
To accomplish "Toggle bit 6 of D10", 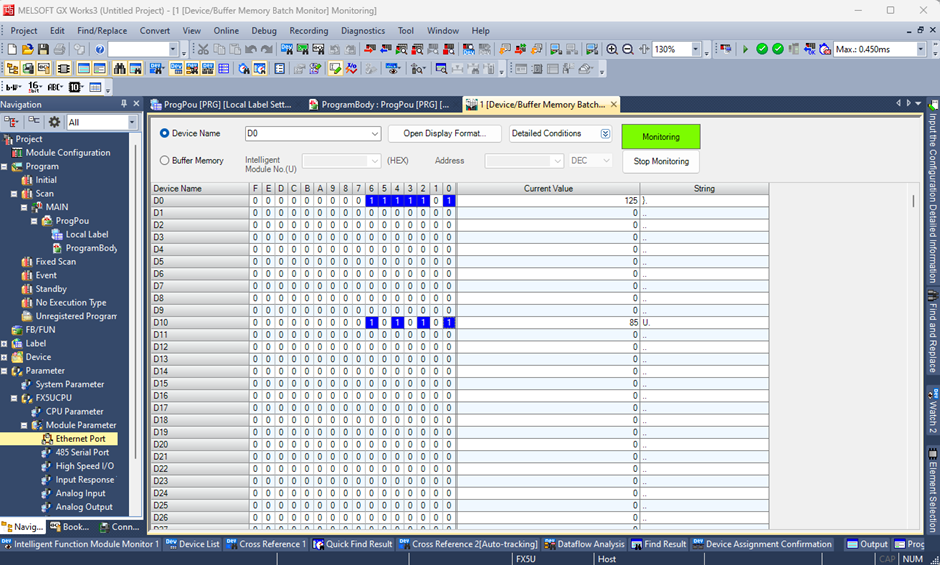I will [x=371, y=323].
